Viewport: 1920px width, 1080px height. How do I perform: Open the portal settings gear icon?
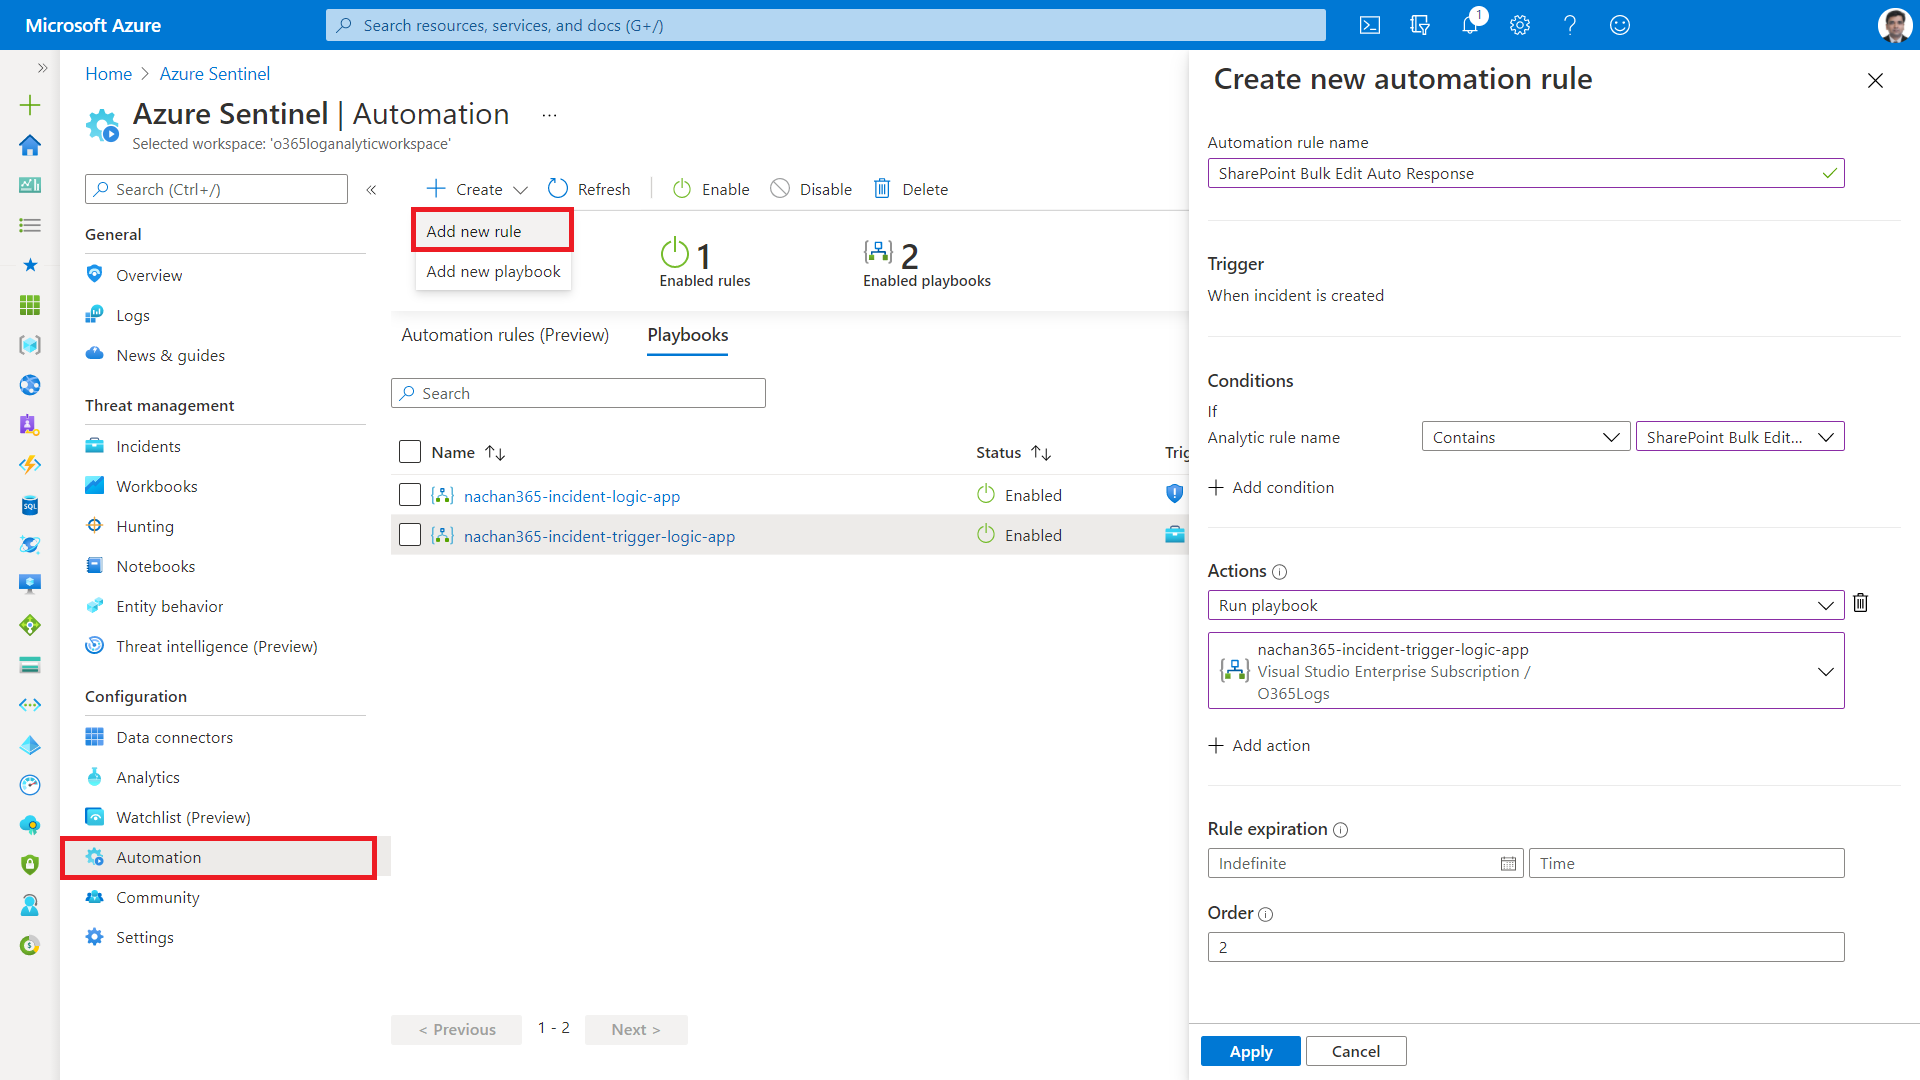tap(1520, 25)
